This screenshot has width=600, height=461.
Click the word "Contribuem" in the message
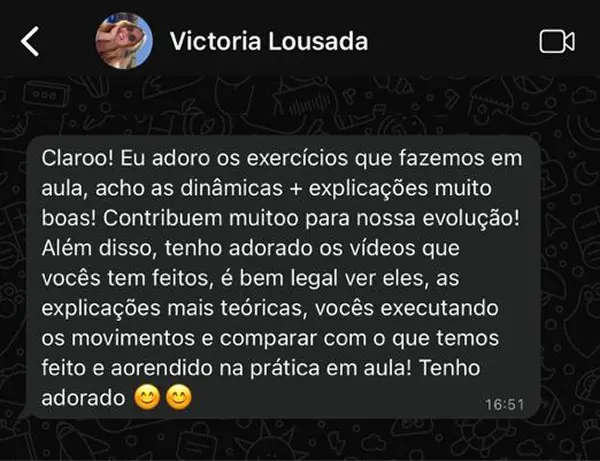coord(163,218)
